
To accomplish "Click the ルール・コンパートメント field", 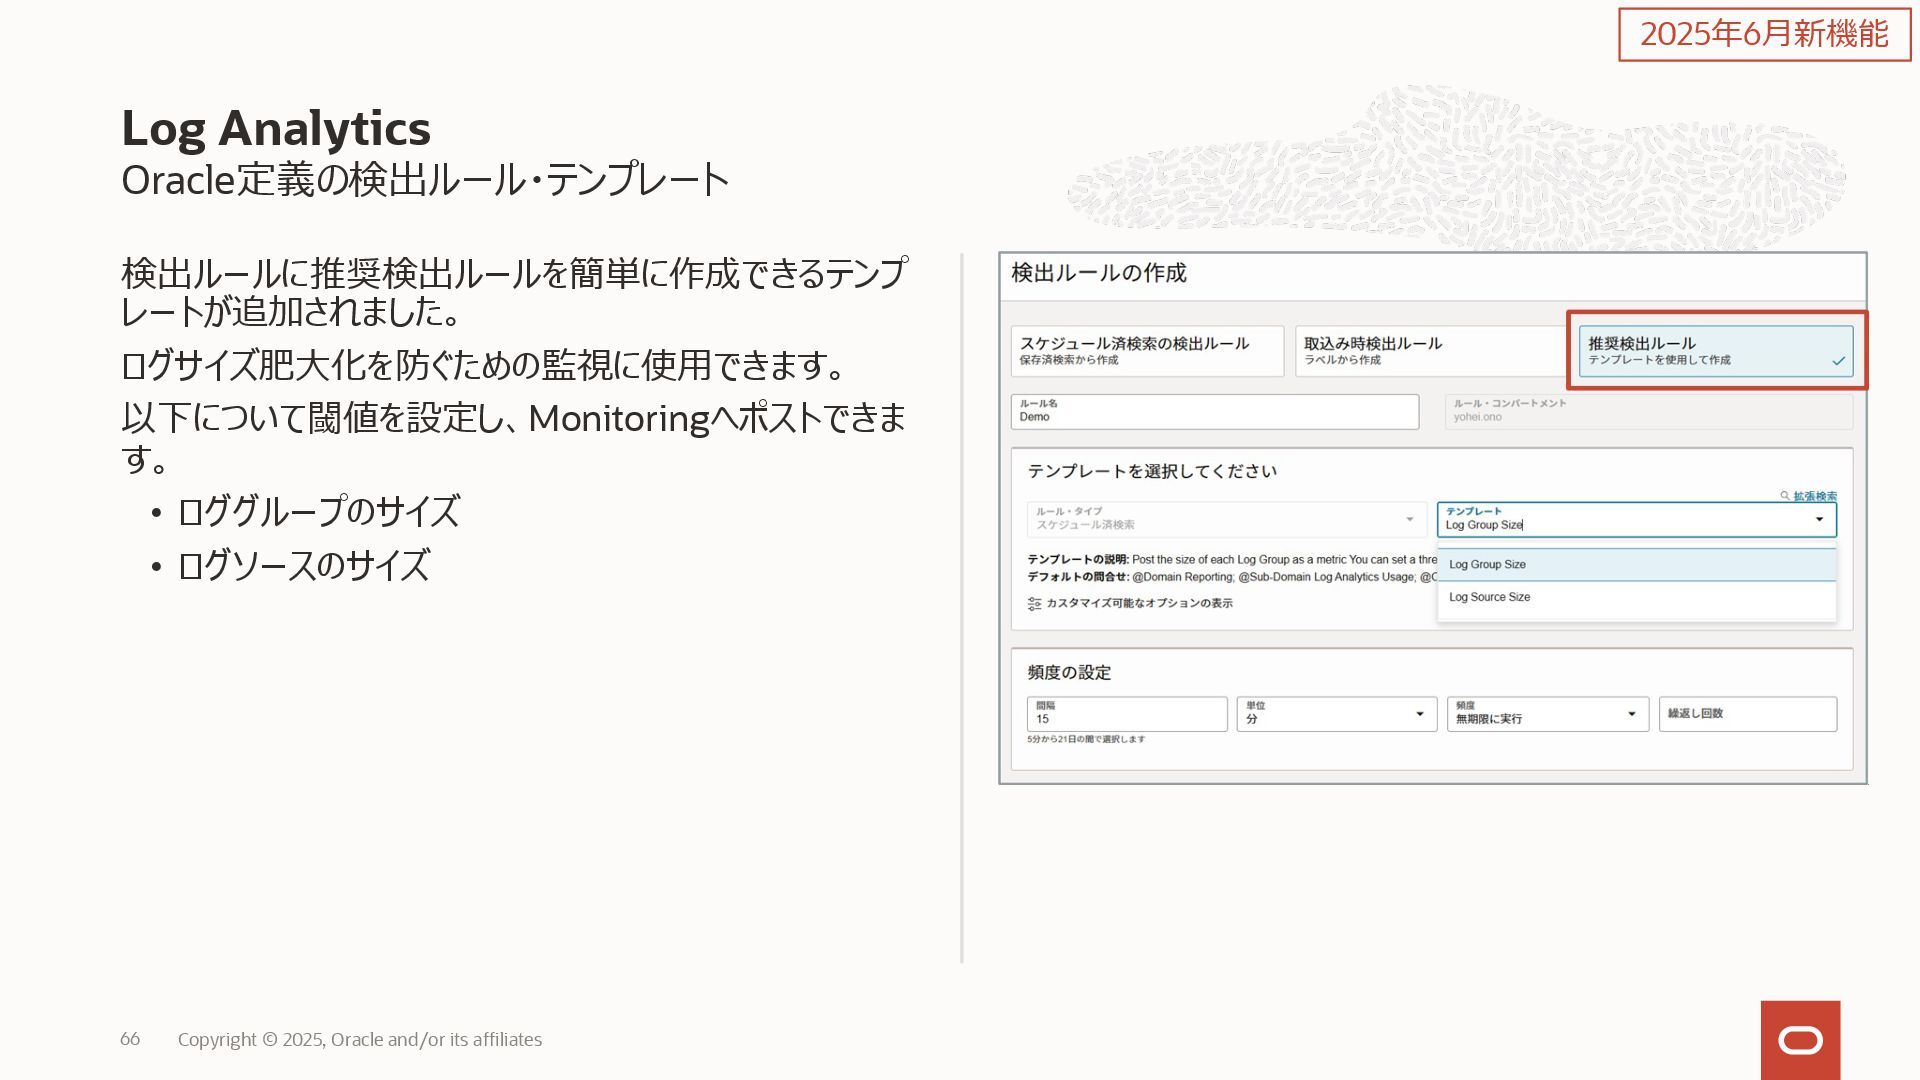I will coord(1649,412).
